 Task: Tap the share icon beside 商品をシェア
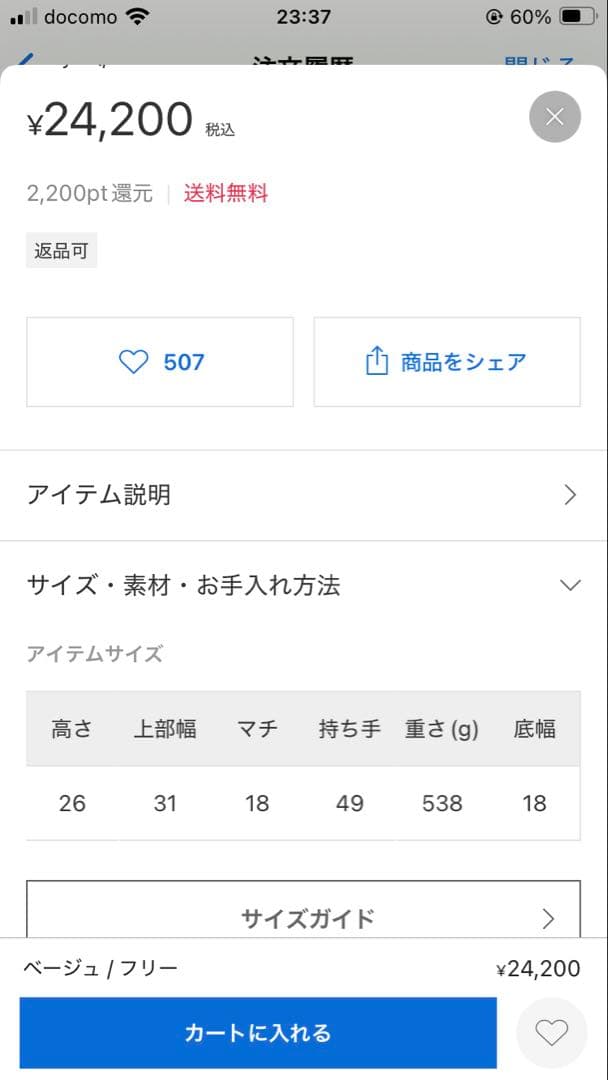coord(378,362)
